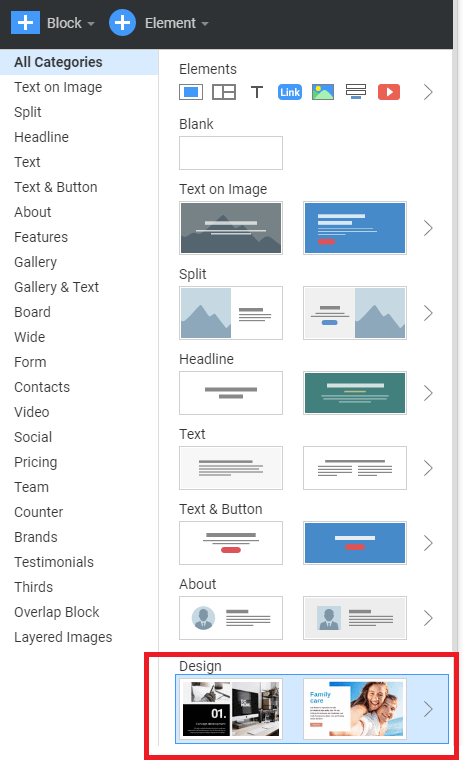Select the Blank block thumbnail
The image size is (468, 771).
[231, 153]
